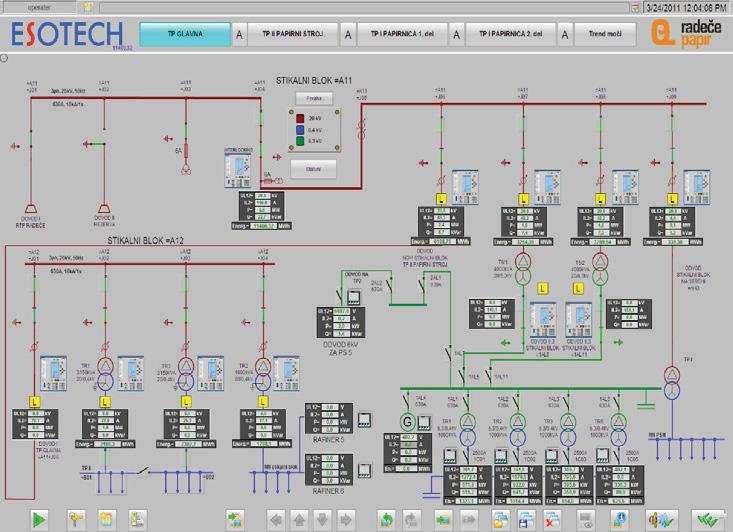This screenshot has width=733, height=532.
Task: Click the yellow icon next to operater field
Action: [x=88, y=7]
